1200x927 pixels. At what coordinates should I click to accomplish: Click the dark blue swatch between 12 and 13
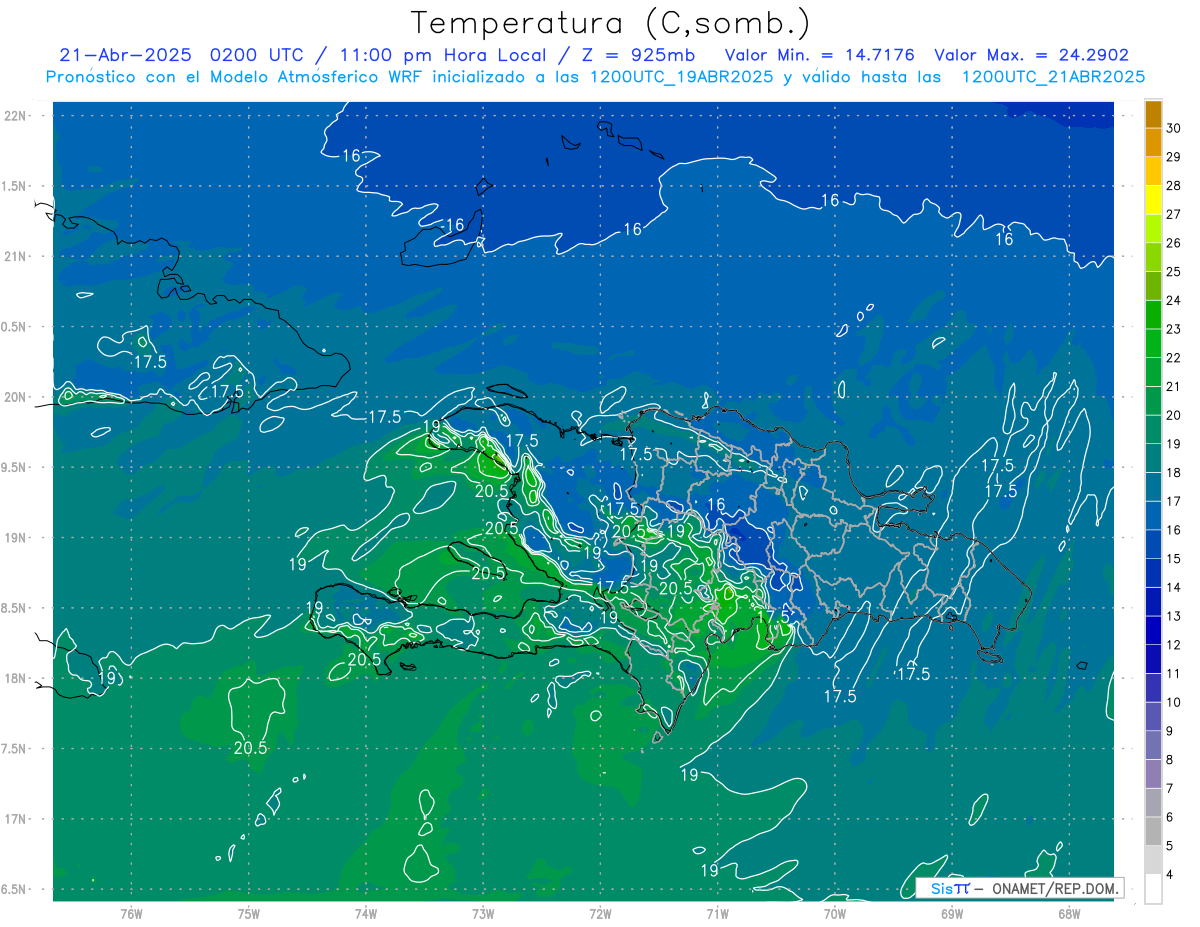(1153, 630)
